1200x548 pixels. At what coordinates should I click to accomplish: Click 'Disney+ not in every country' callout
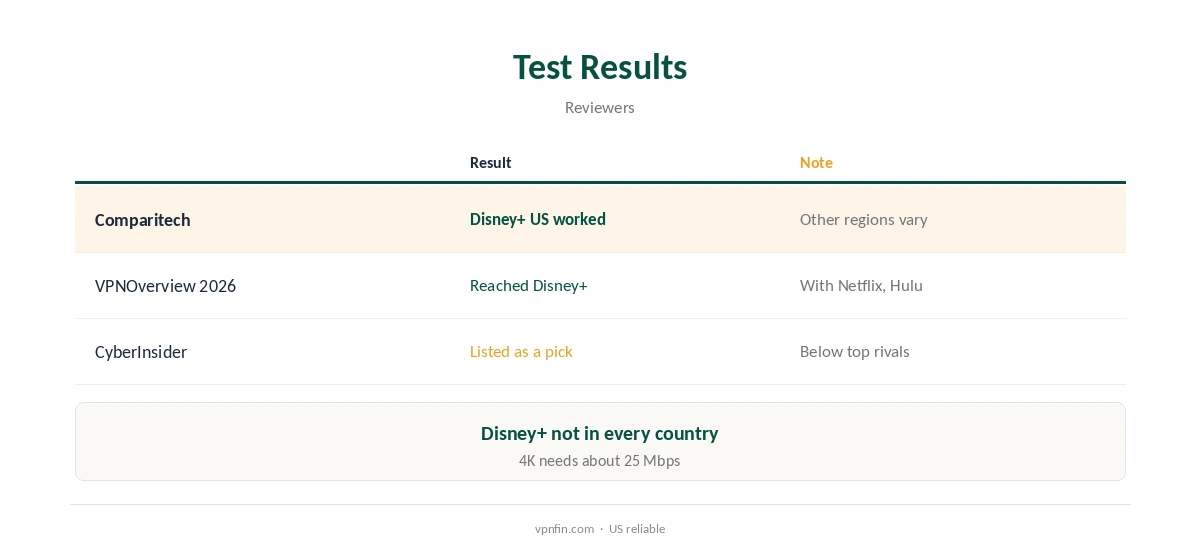point(600,433)
